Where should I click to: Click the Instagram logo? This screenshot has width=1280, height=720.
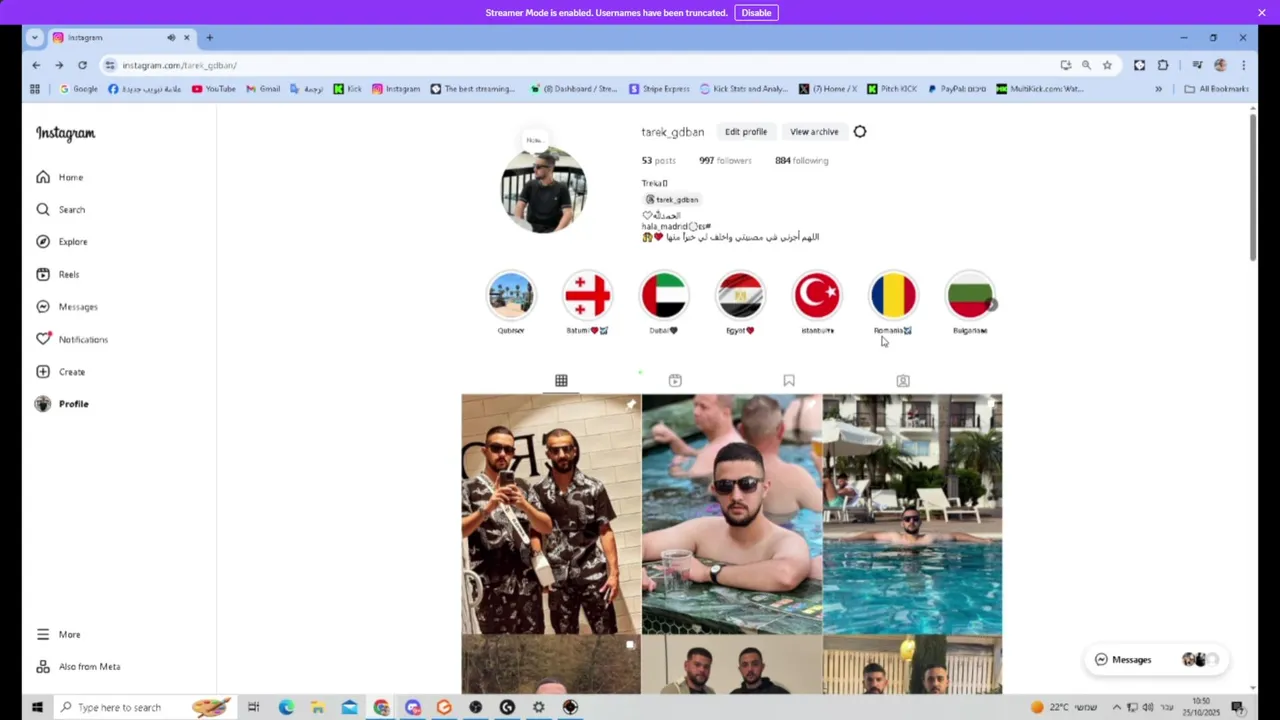pos(65,133)
